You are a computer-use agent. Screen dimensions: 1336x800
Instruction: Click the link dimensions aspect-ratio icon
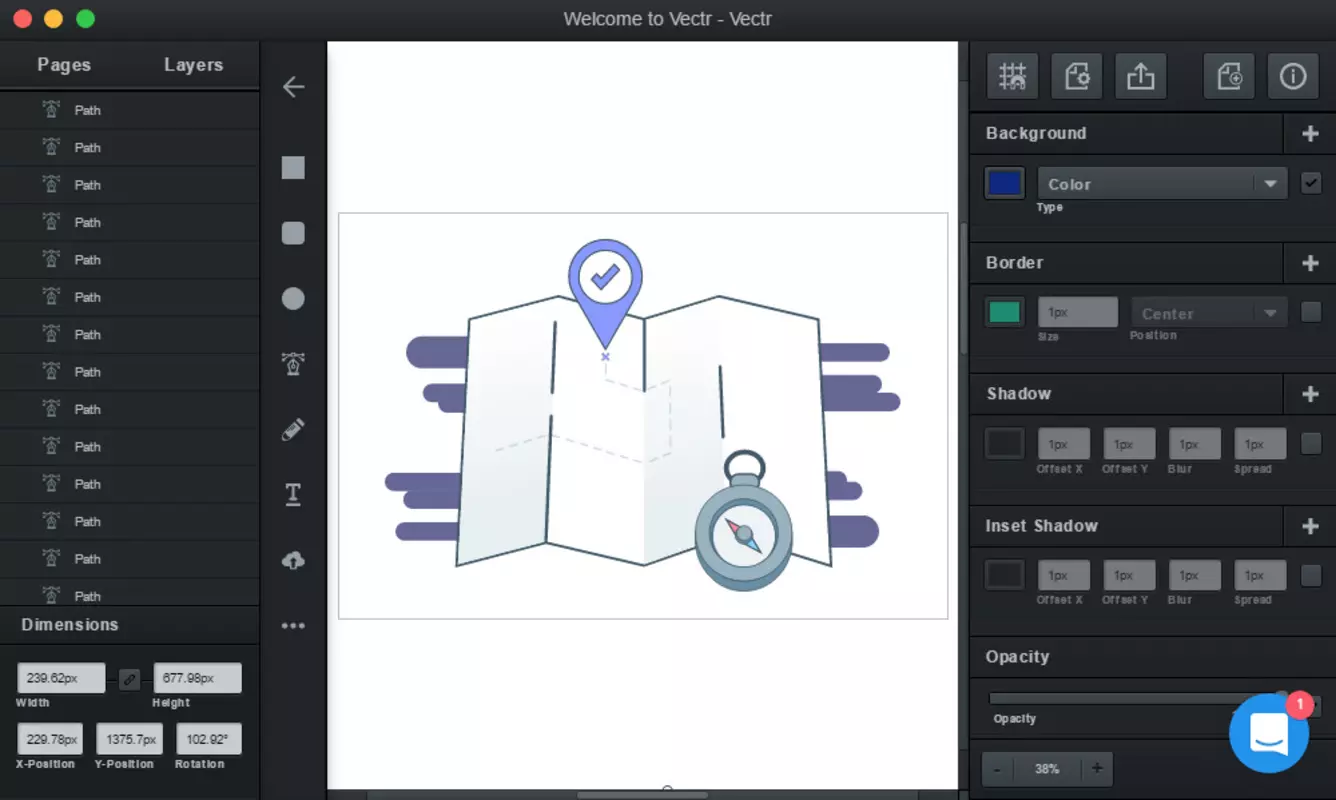pyautogui.click(x=129, y=679)
